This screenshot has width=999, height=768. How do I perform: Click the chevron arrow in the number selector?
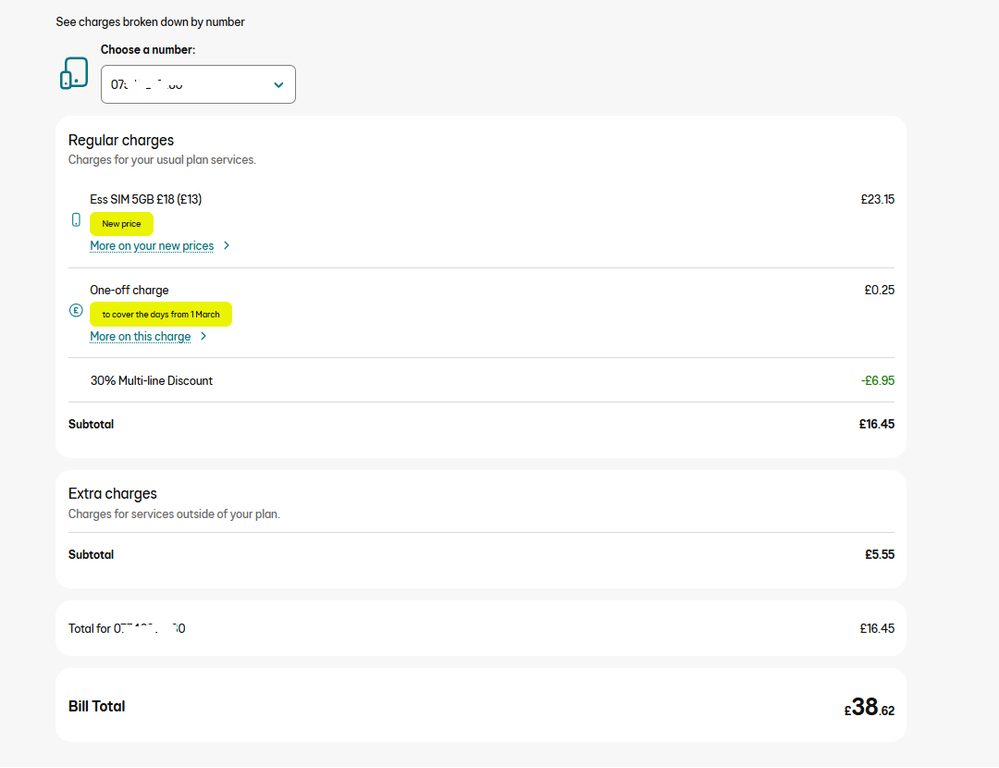click(x=279, y=85)
